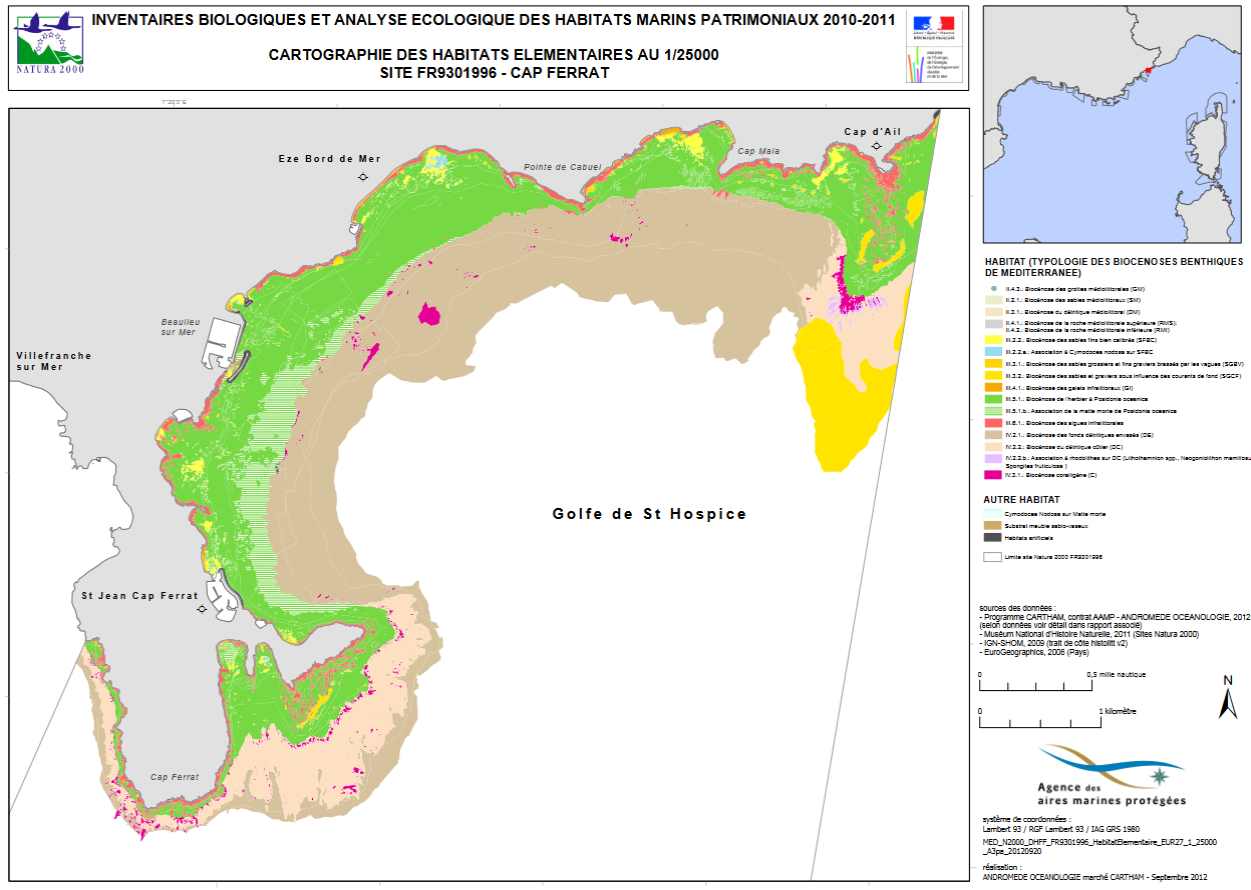Click the Golfe de St Hospice label
Viewport: 1251px width, 890px height.
[x=649, y=514]
